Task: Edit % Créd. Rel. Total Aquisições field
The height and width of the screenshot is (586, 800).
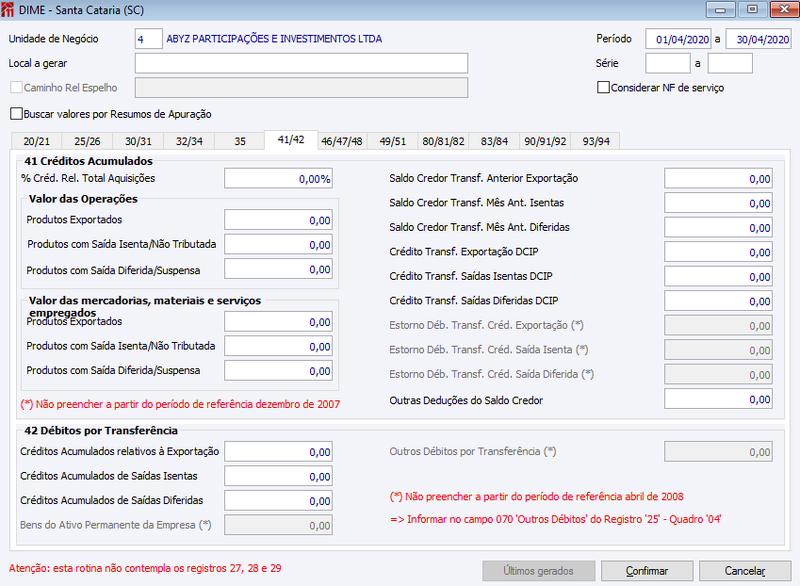Action: click(x=279, y=179)
